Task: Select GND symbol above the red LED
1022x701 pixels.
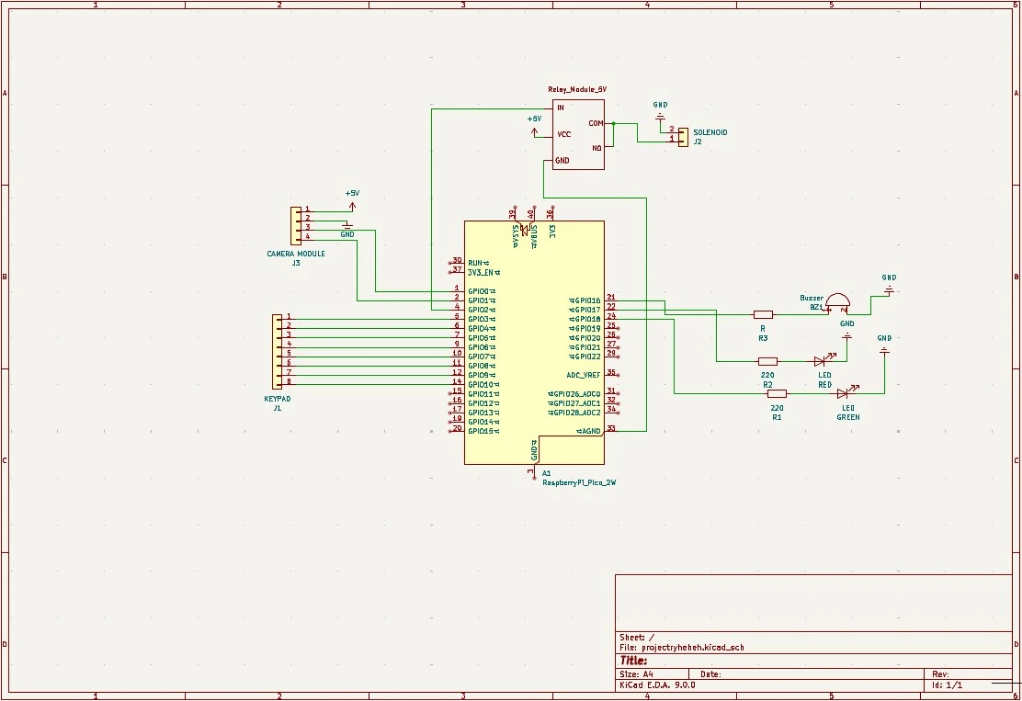Action: point(847,330)
